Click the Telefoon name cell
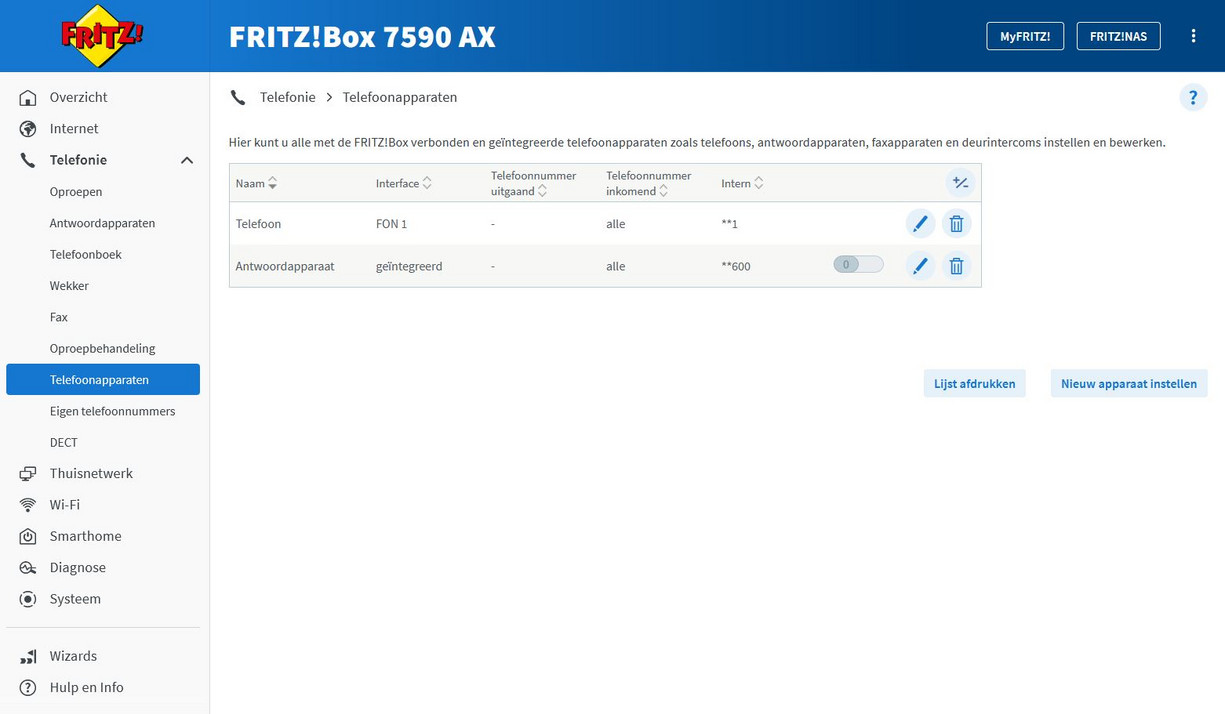The height and width of the screenshot is (714, 1225). (258, 224)
